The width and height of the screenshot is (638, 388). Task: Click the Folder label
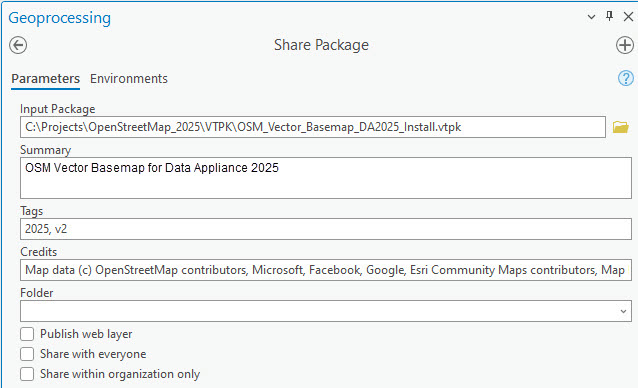click(37, 293)
